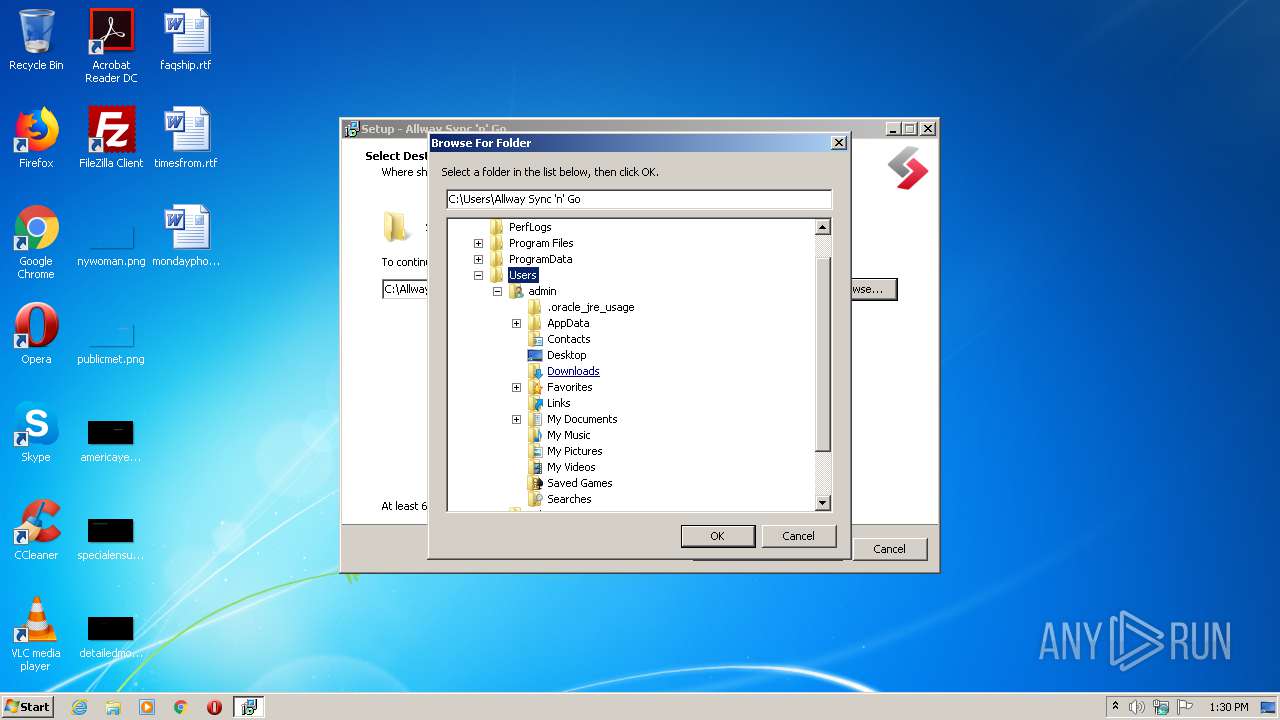Select the Desktop folder in tree
Screen dimensions: 1280x720
[x=566, y=355]
